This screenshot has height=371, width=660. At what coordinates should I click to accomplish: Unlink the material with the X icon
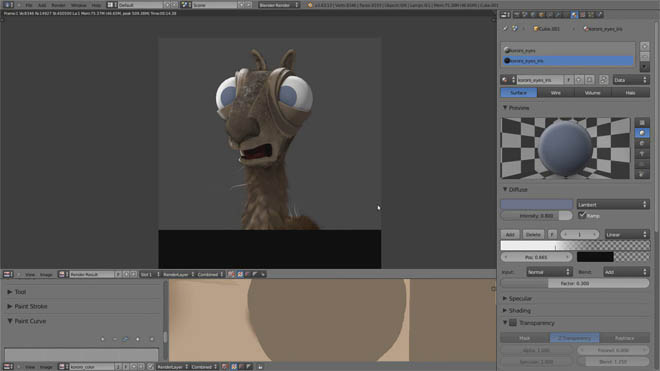(x=590, y=80)
